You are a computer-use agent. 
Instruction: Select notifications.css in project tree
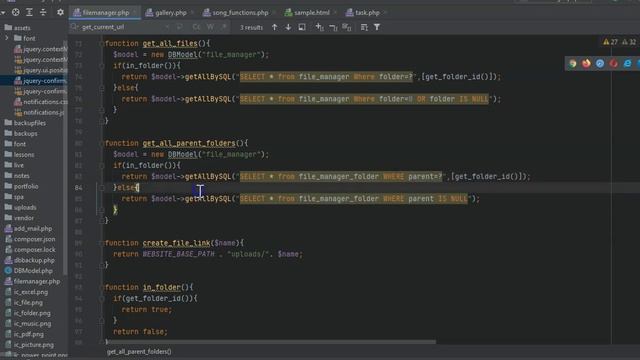coord(40,102)
